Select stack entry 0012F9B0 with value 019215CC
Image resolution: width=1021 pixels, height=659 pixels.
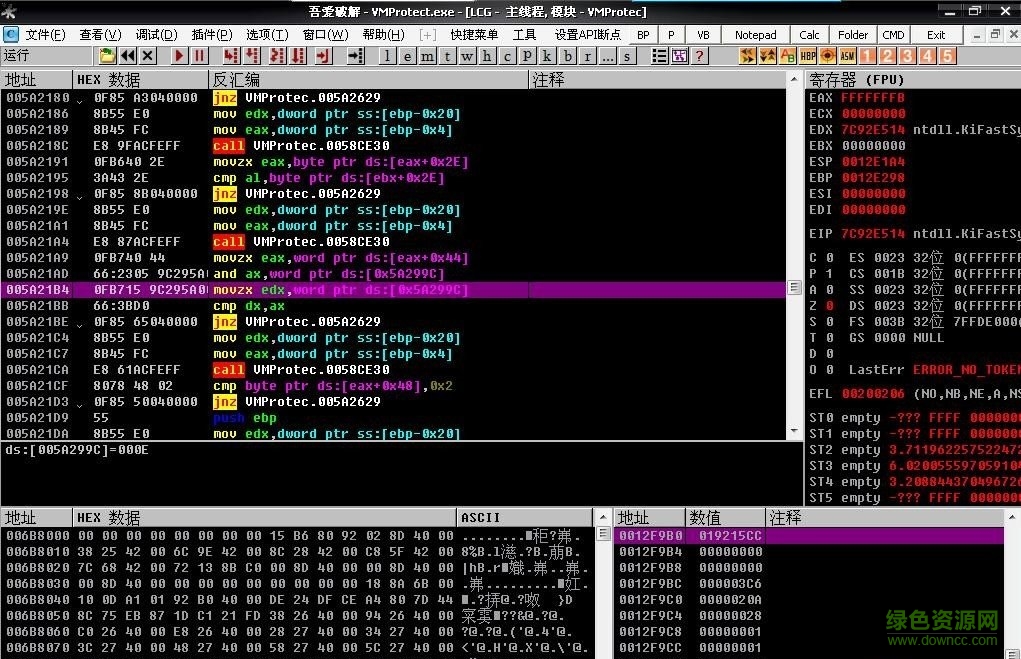tap(809, 535)
